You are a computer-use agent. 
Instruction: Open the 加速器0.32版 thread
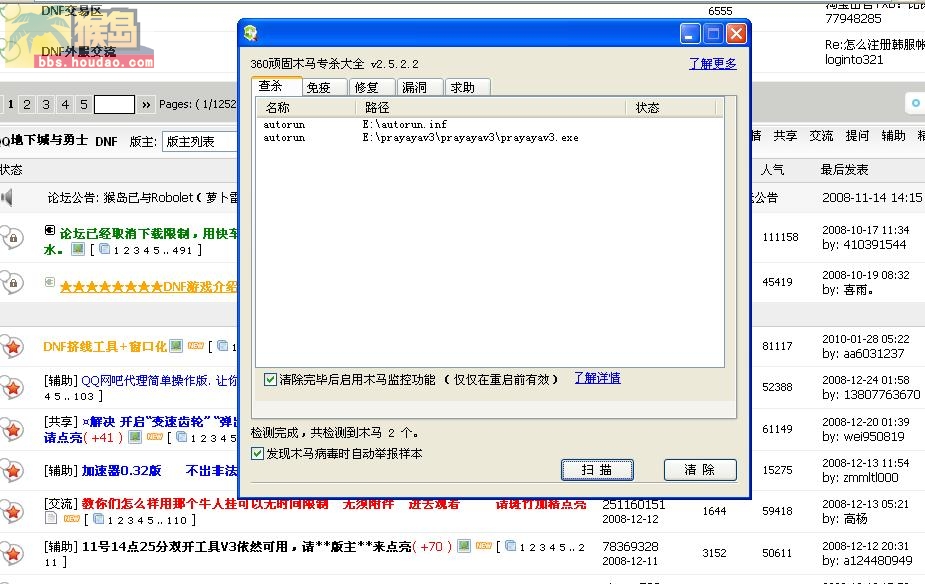click(x=122, y=471)
